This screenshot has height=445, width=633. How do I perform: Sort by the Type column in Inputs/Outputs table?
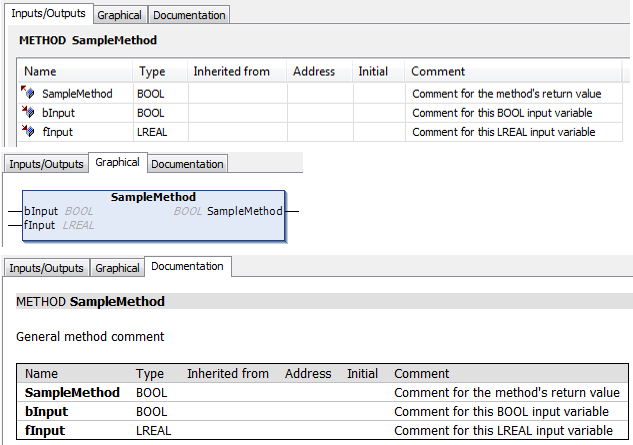click(x=160, y=71)
